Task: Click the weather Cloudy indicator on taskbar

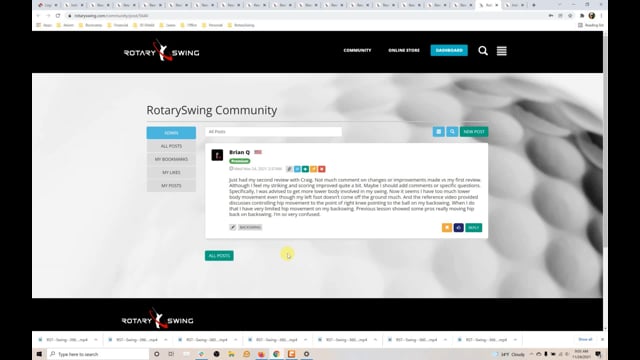Action: pyautogui.click(x=509, y=354)
